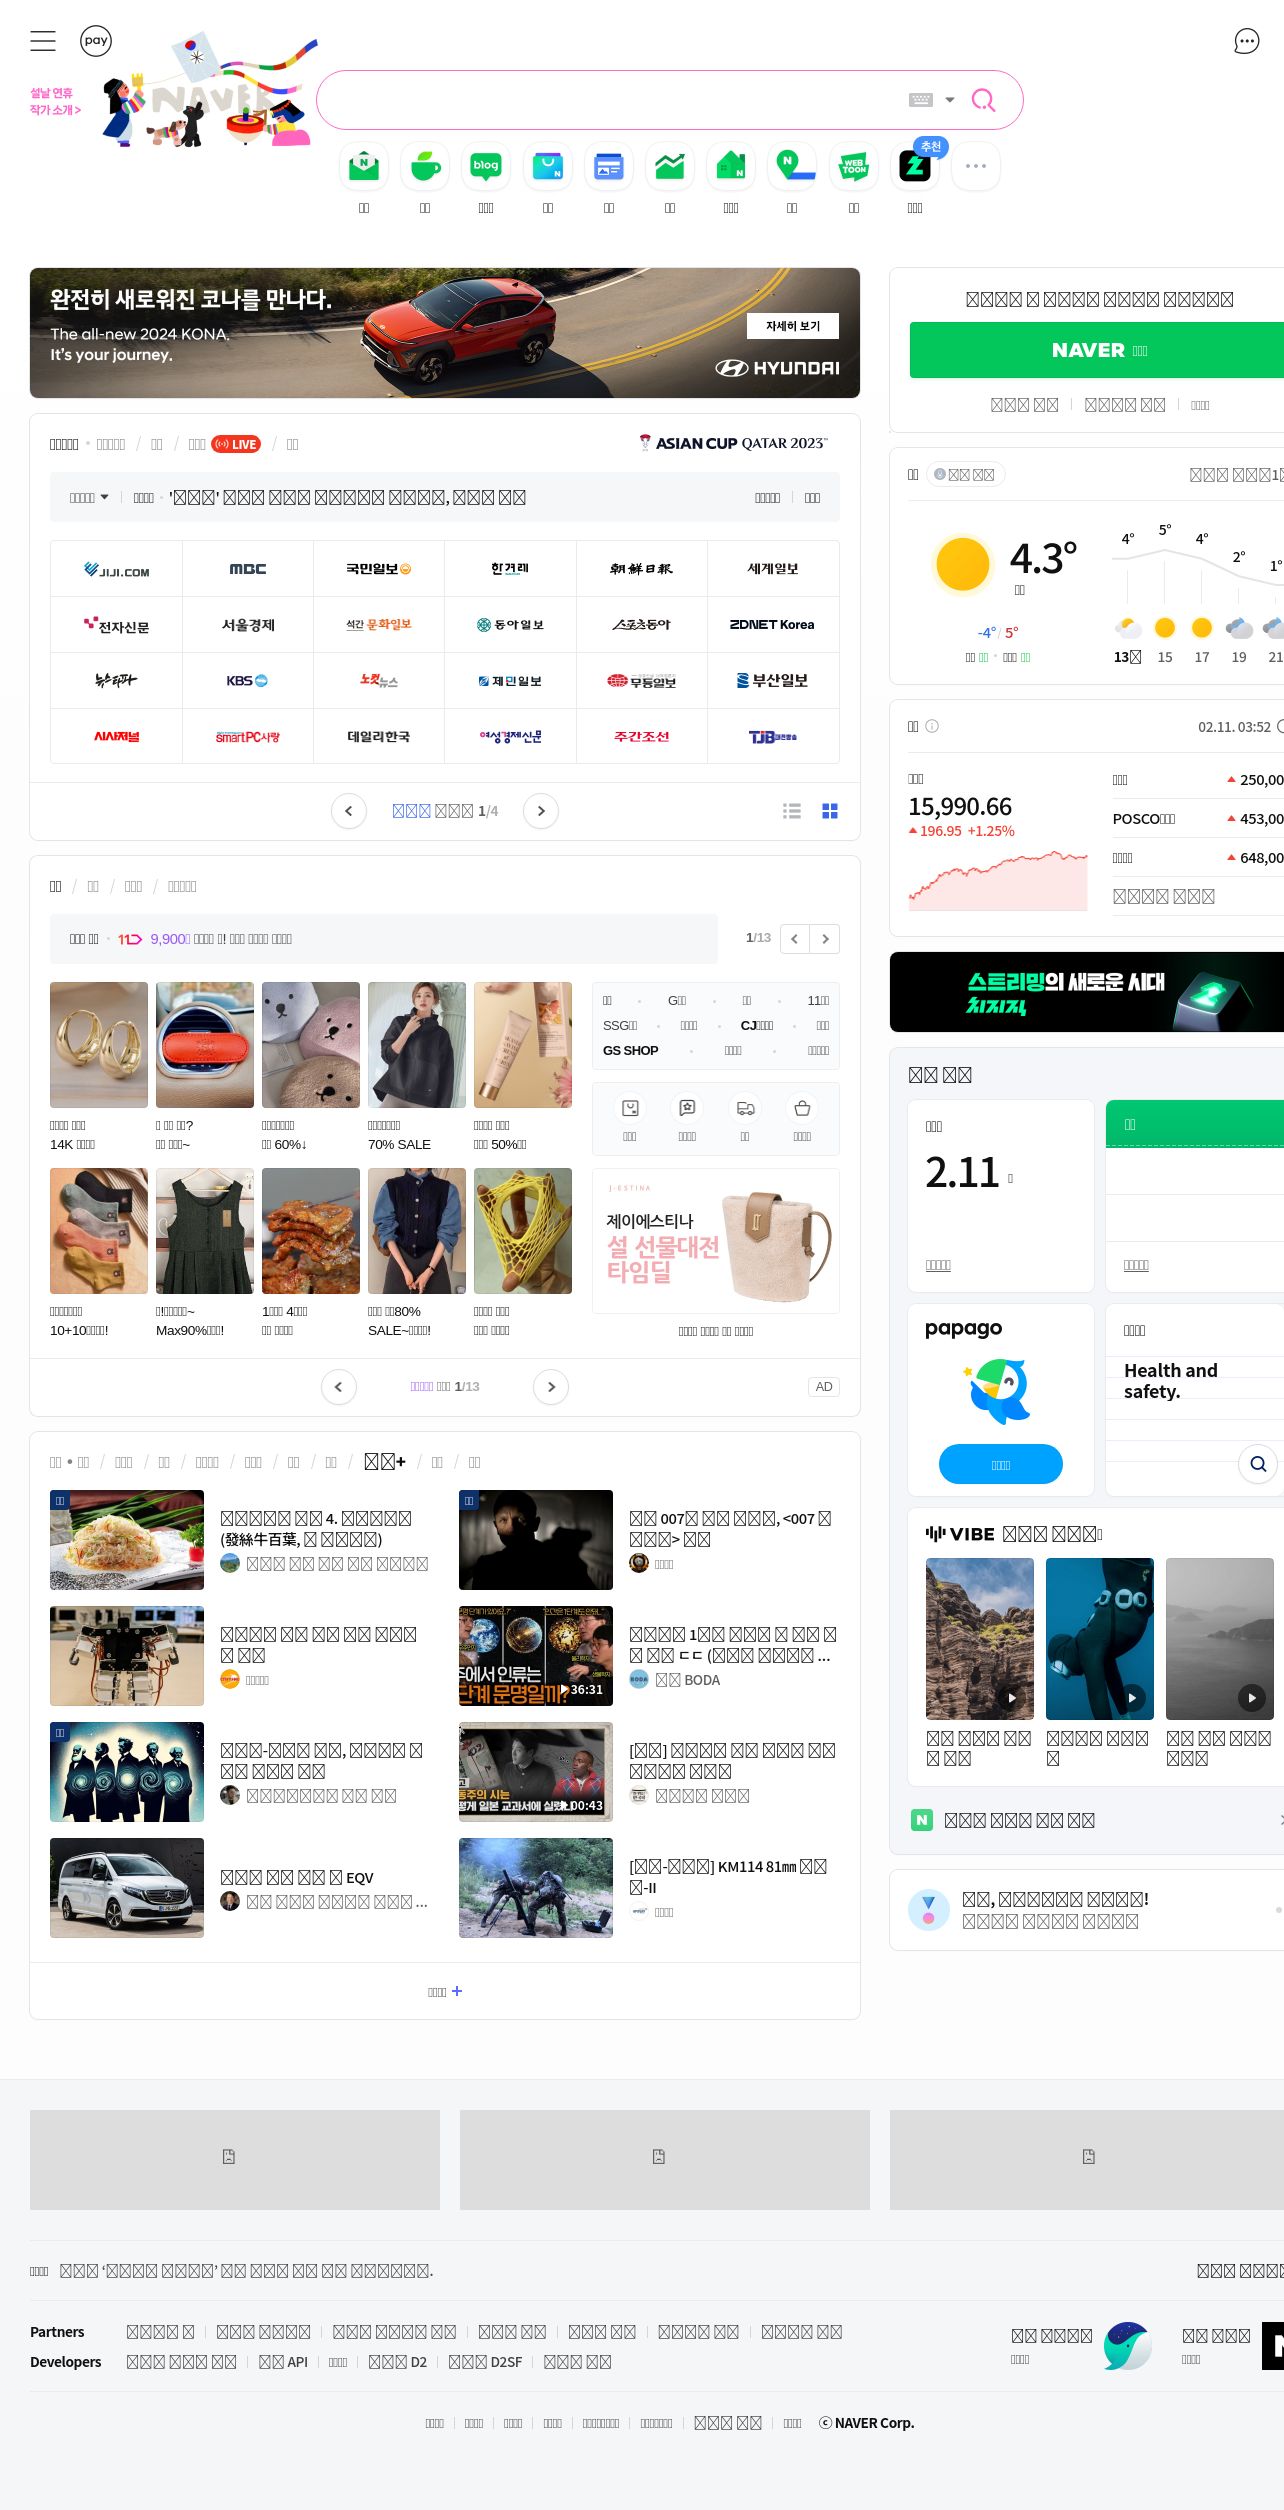Open the Naver Mail shortcut icon
The image size is (1284, 2510).
point(364,166)
